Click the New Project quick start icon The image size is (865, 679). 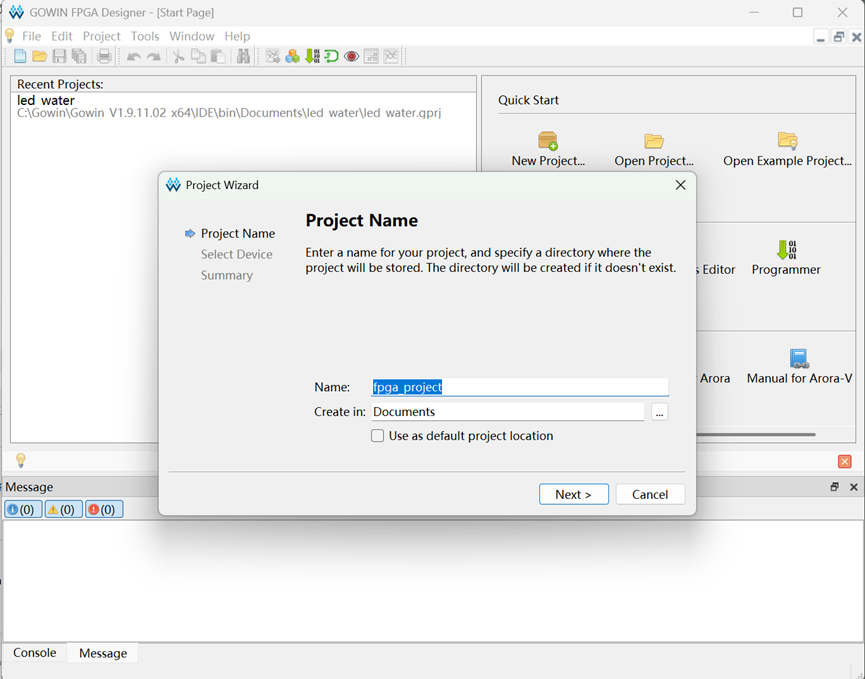[x=548, y=141]
